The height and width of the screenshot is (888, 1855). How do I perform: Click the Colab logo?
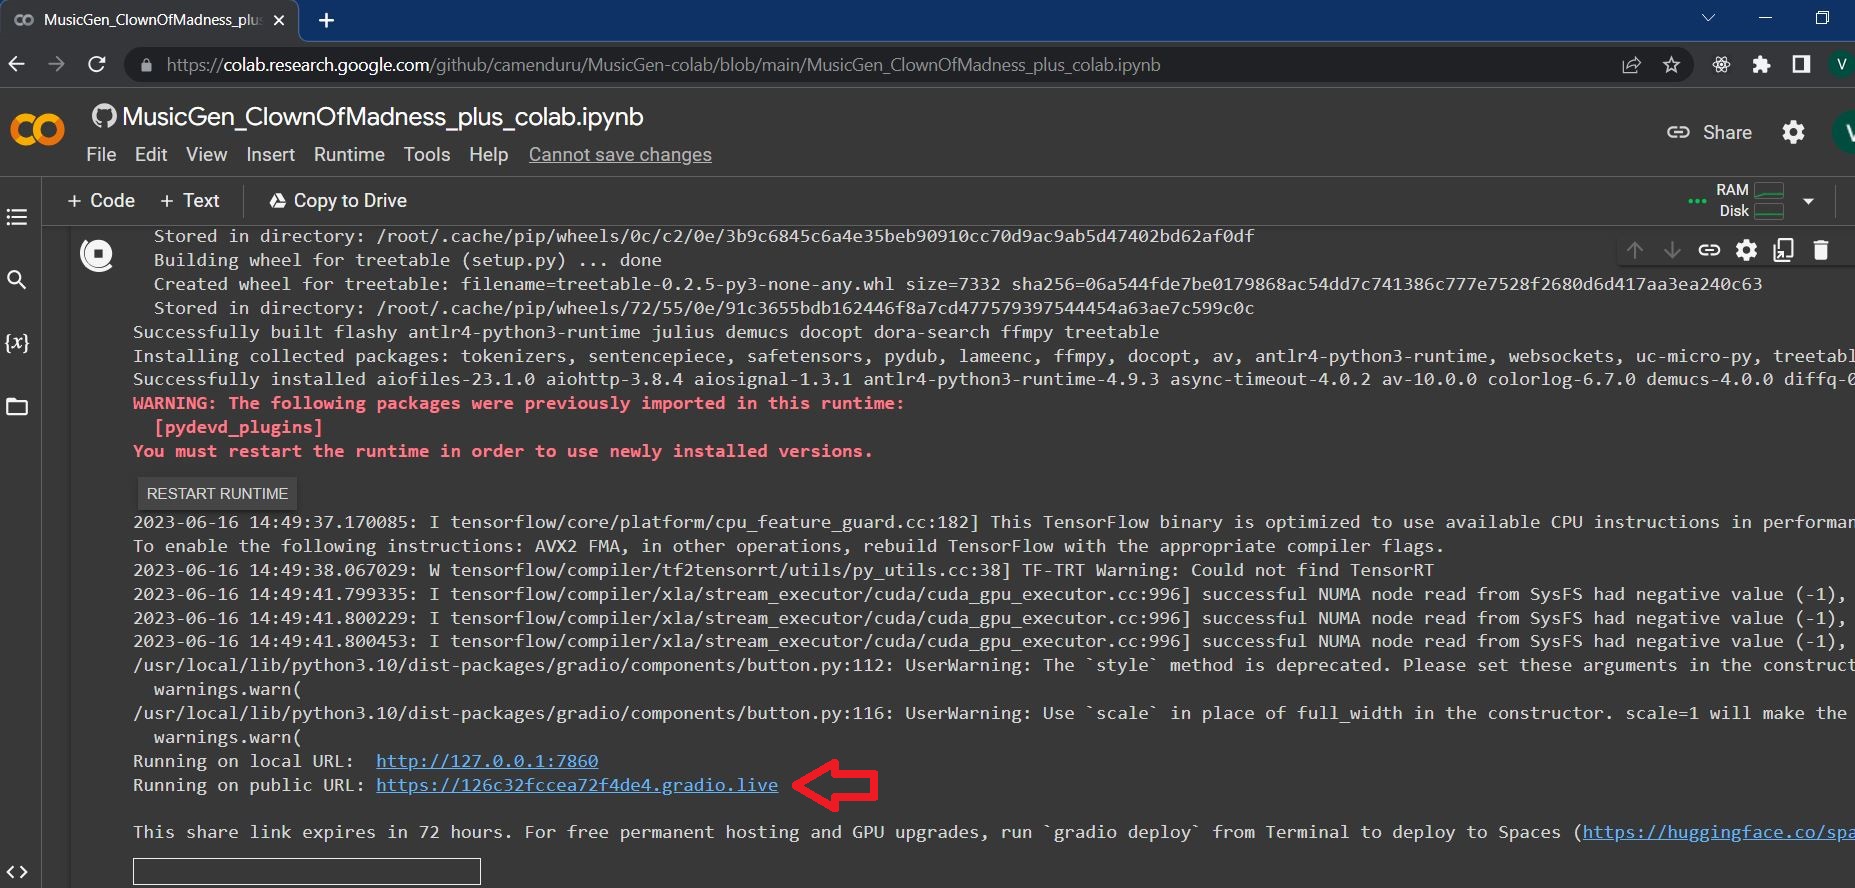pos(37,130)
